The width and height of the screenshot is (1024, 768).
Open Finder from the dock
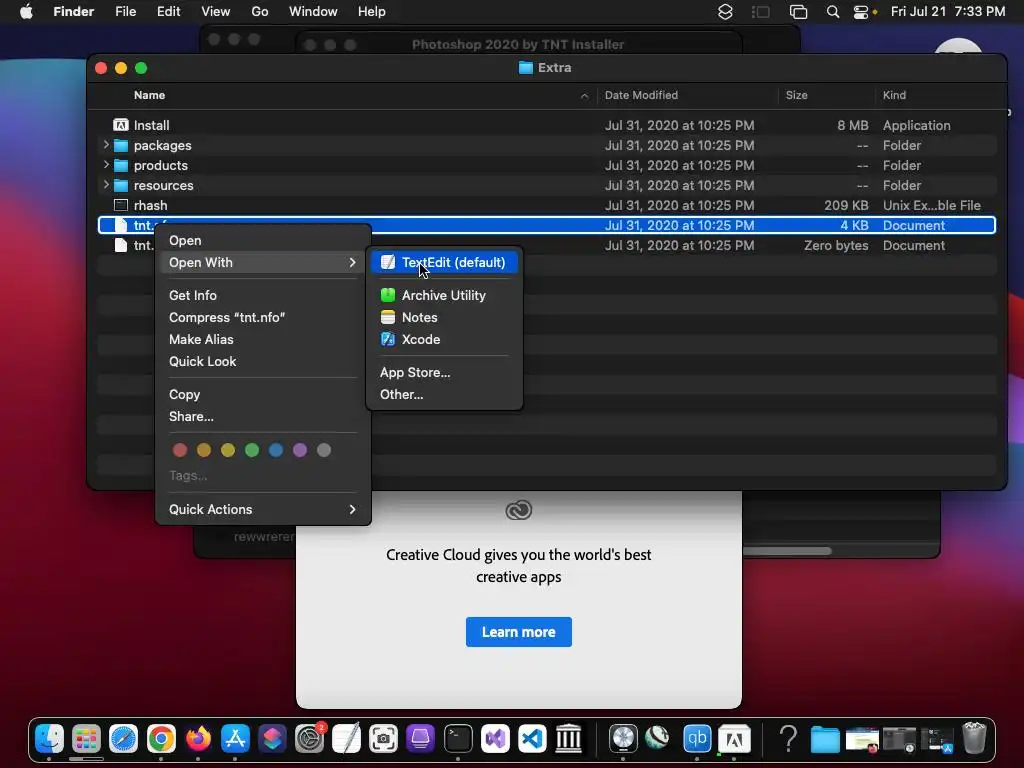pyautogui.click(x=49, y=739)
